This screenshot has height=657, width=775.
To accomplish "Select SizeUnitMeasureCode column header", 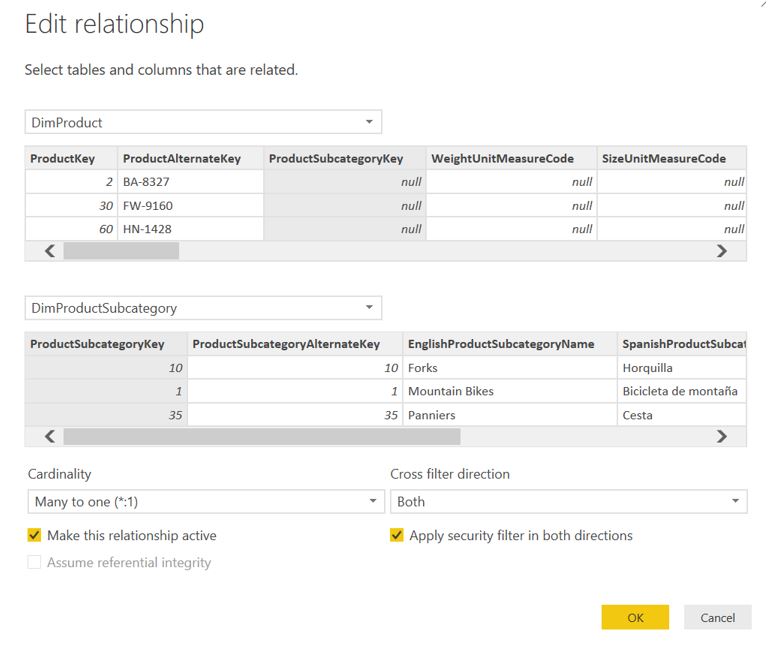I will tap(672, 159).
